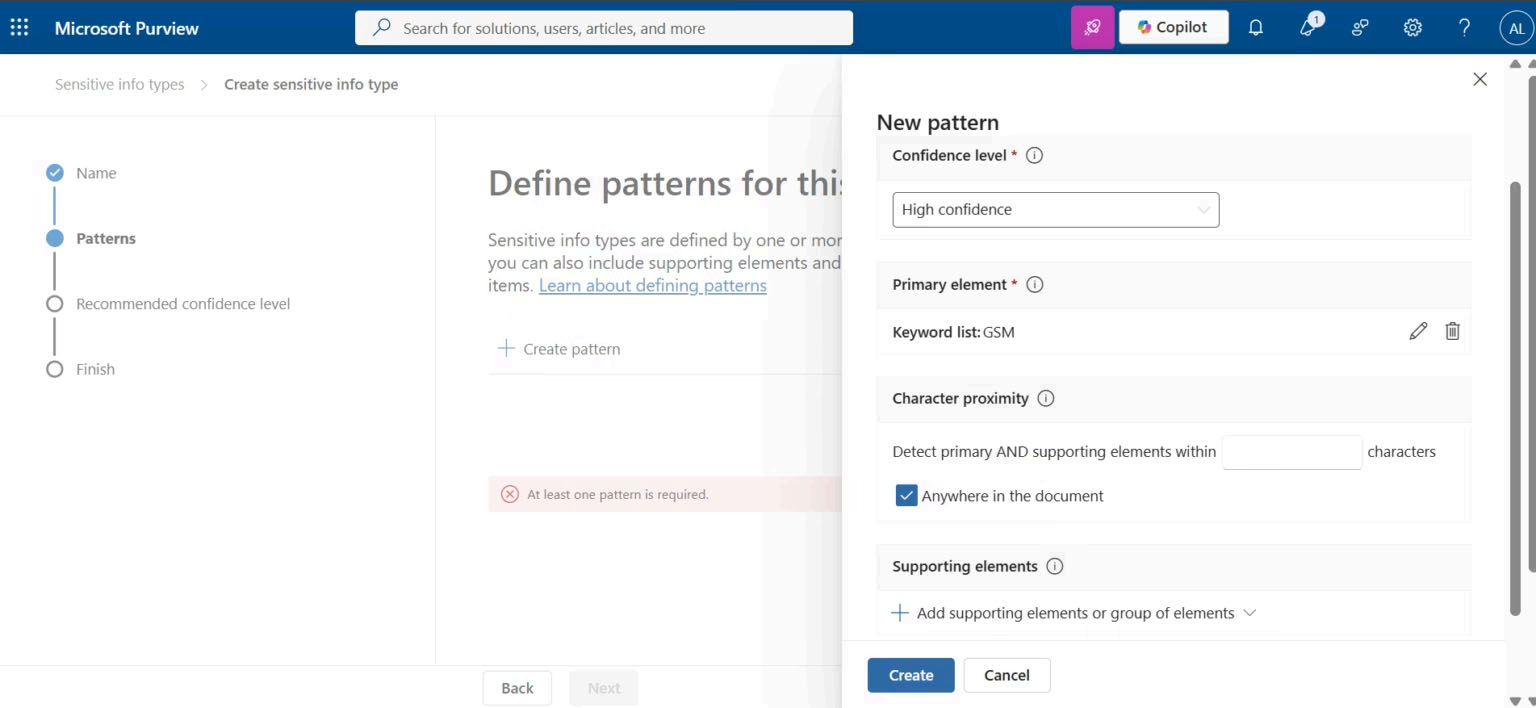
Task: Click the Cancel button
Action: tap(1007, 675)
